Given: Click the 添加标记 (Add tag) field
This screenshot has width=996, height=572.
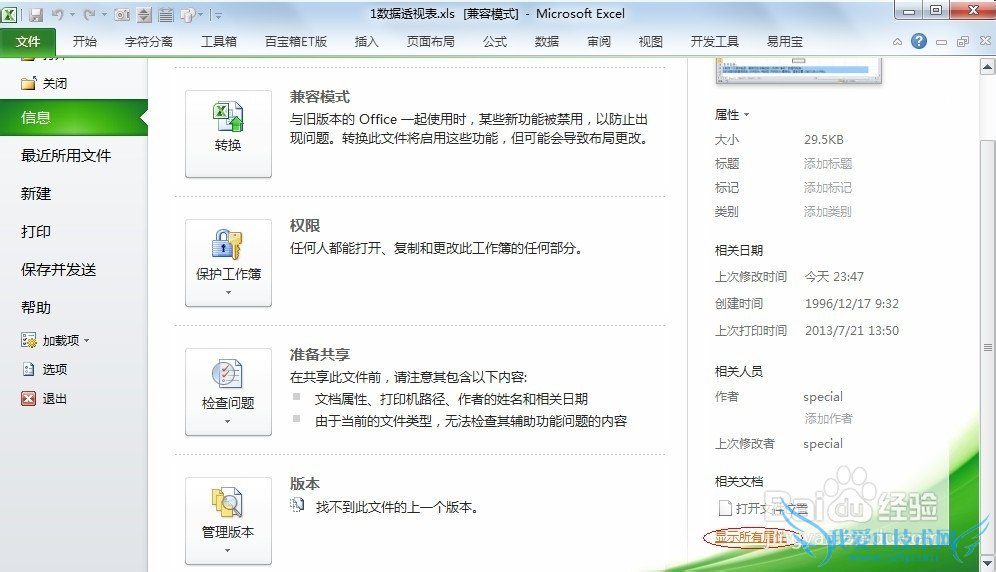Looking at the screenshot, I should (828, 188).
